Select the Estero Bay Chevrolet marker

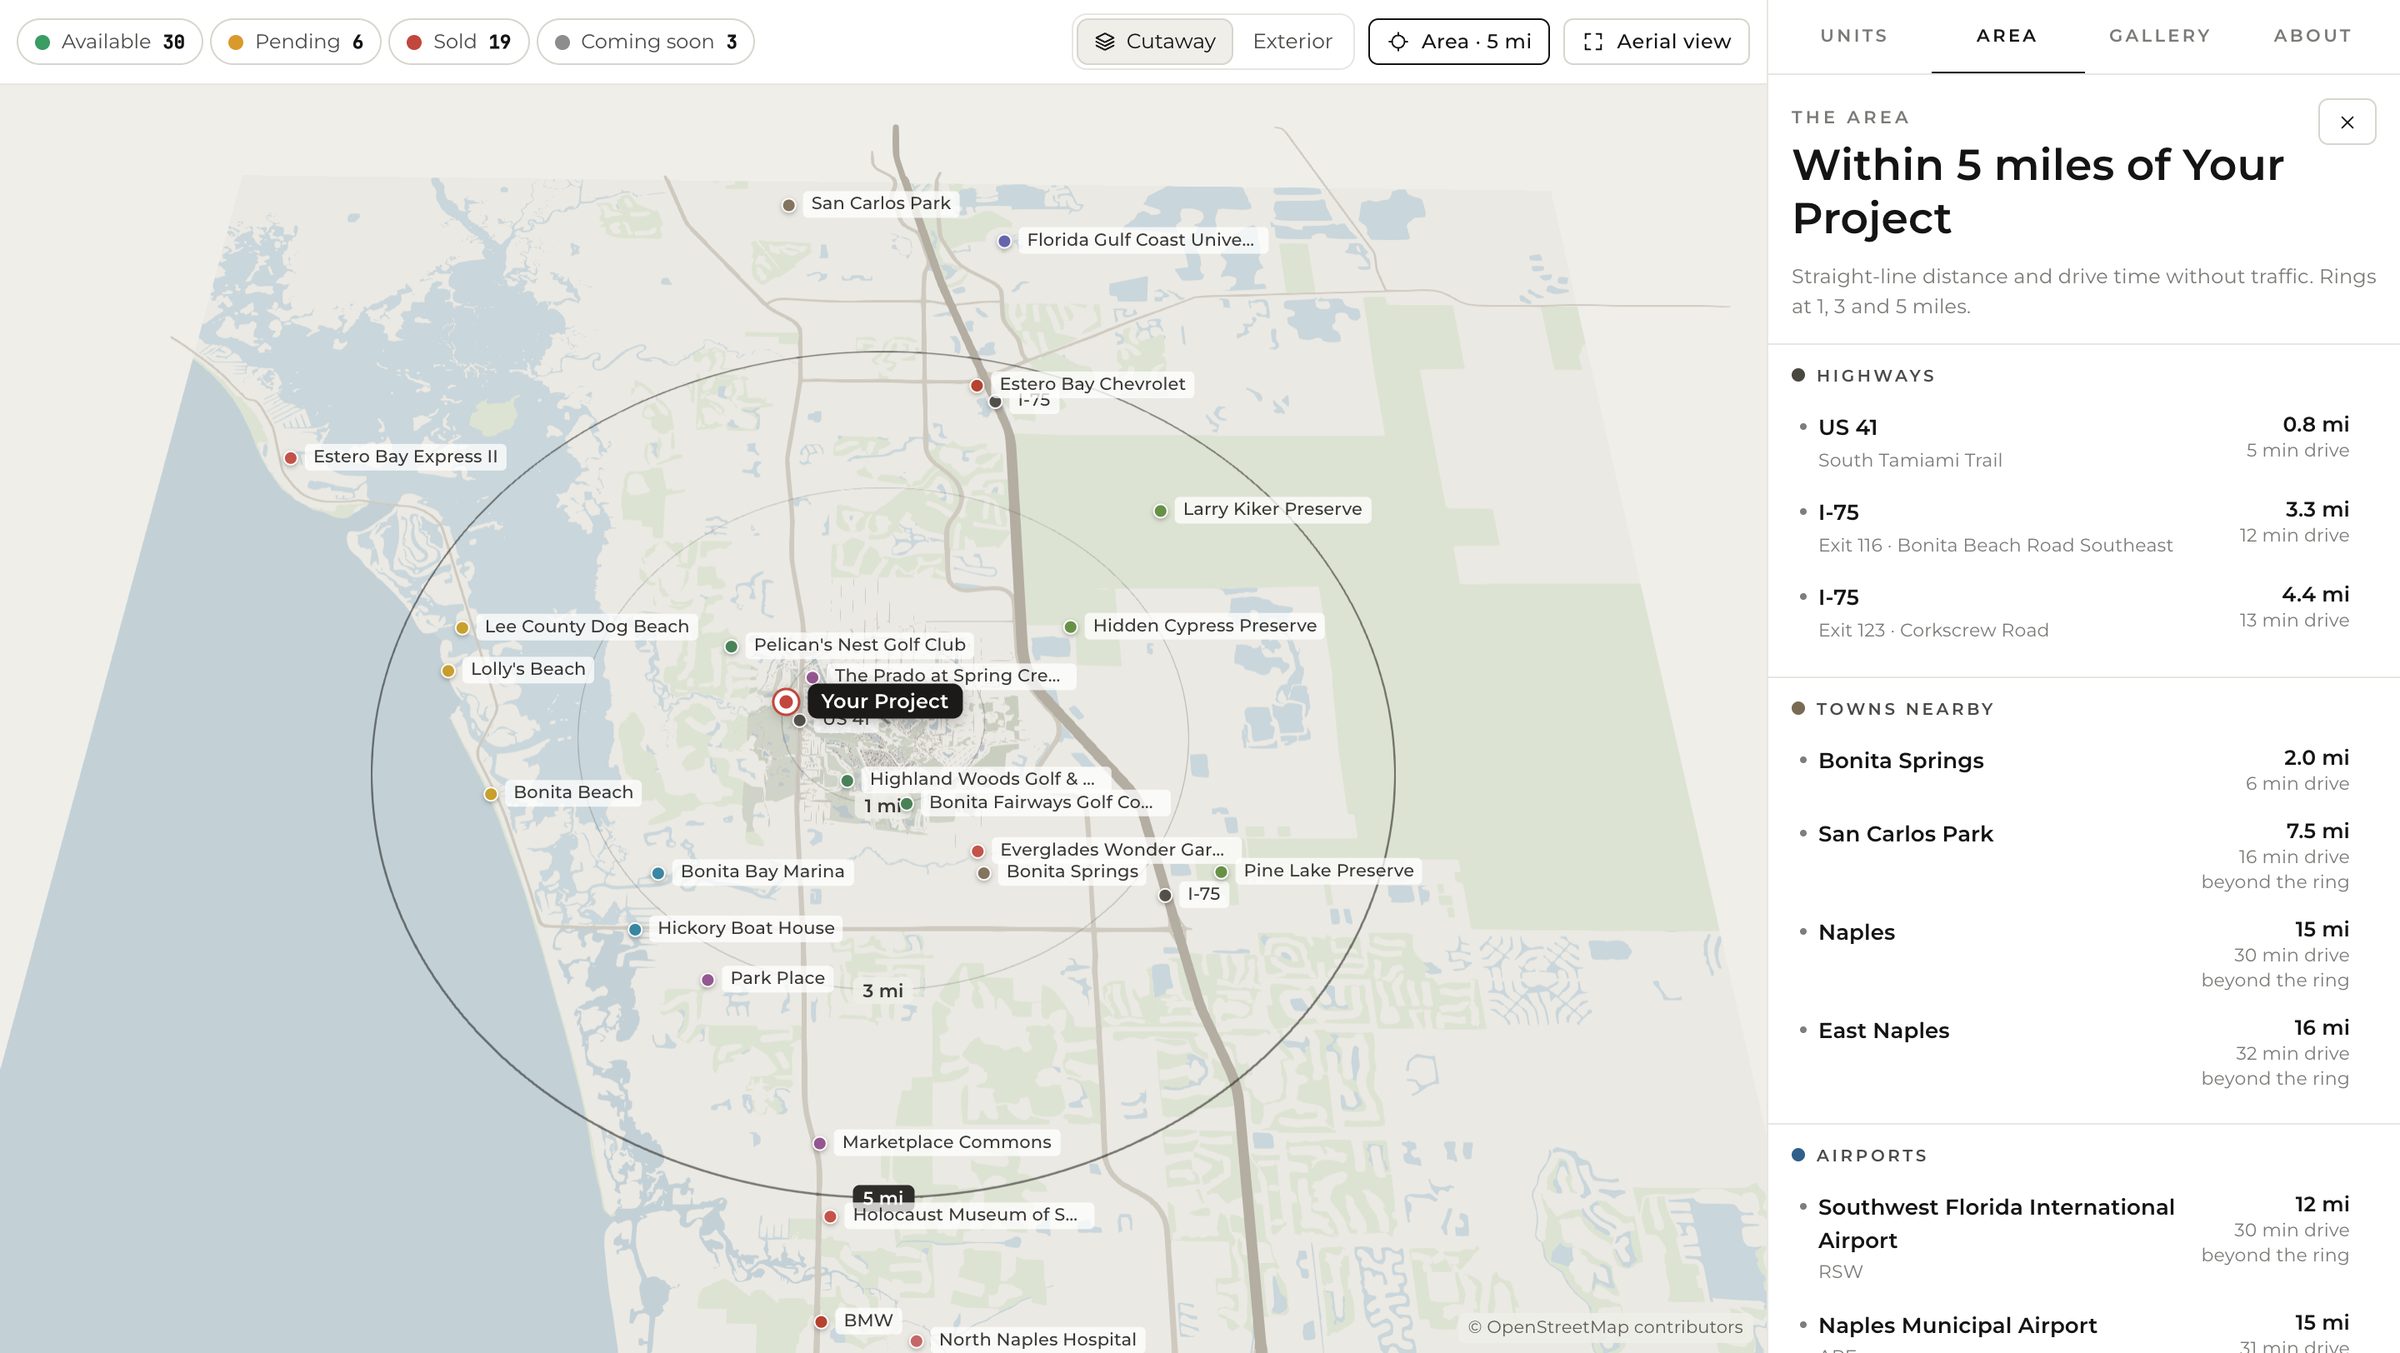(977, 385)
